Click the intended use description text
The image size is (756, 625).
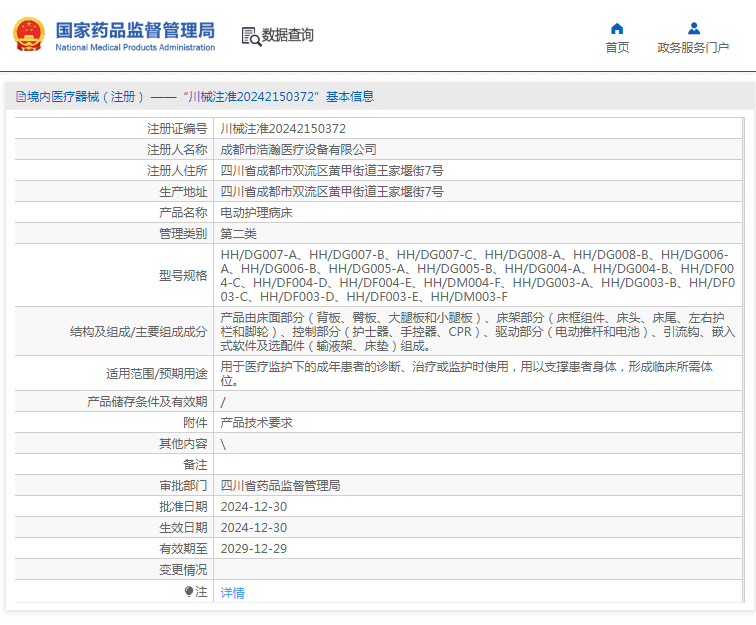[x=466, y=374]
